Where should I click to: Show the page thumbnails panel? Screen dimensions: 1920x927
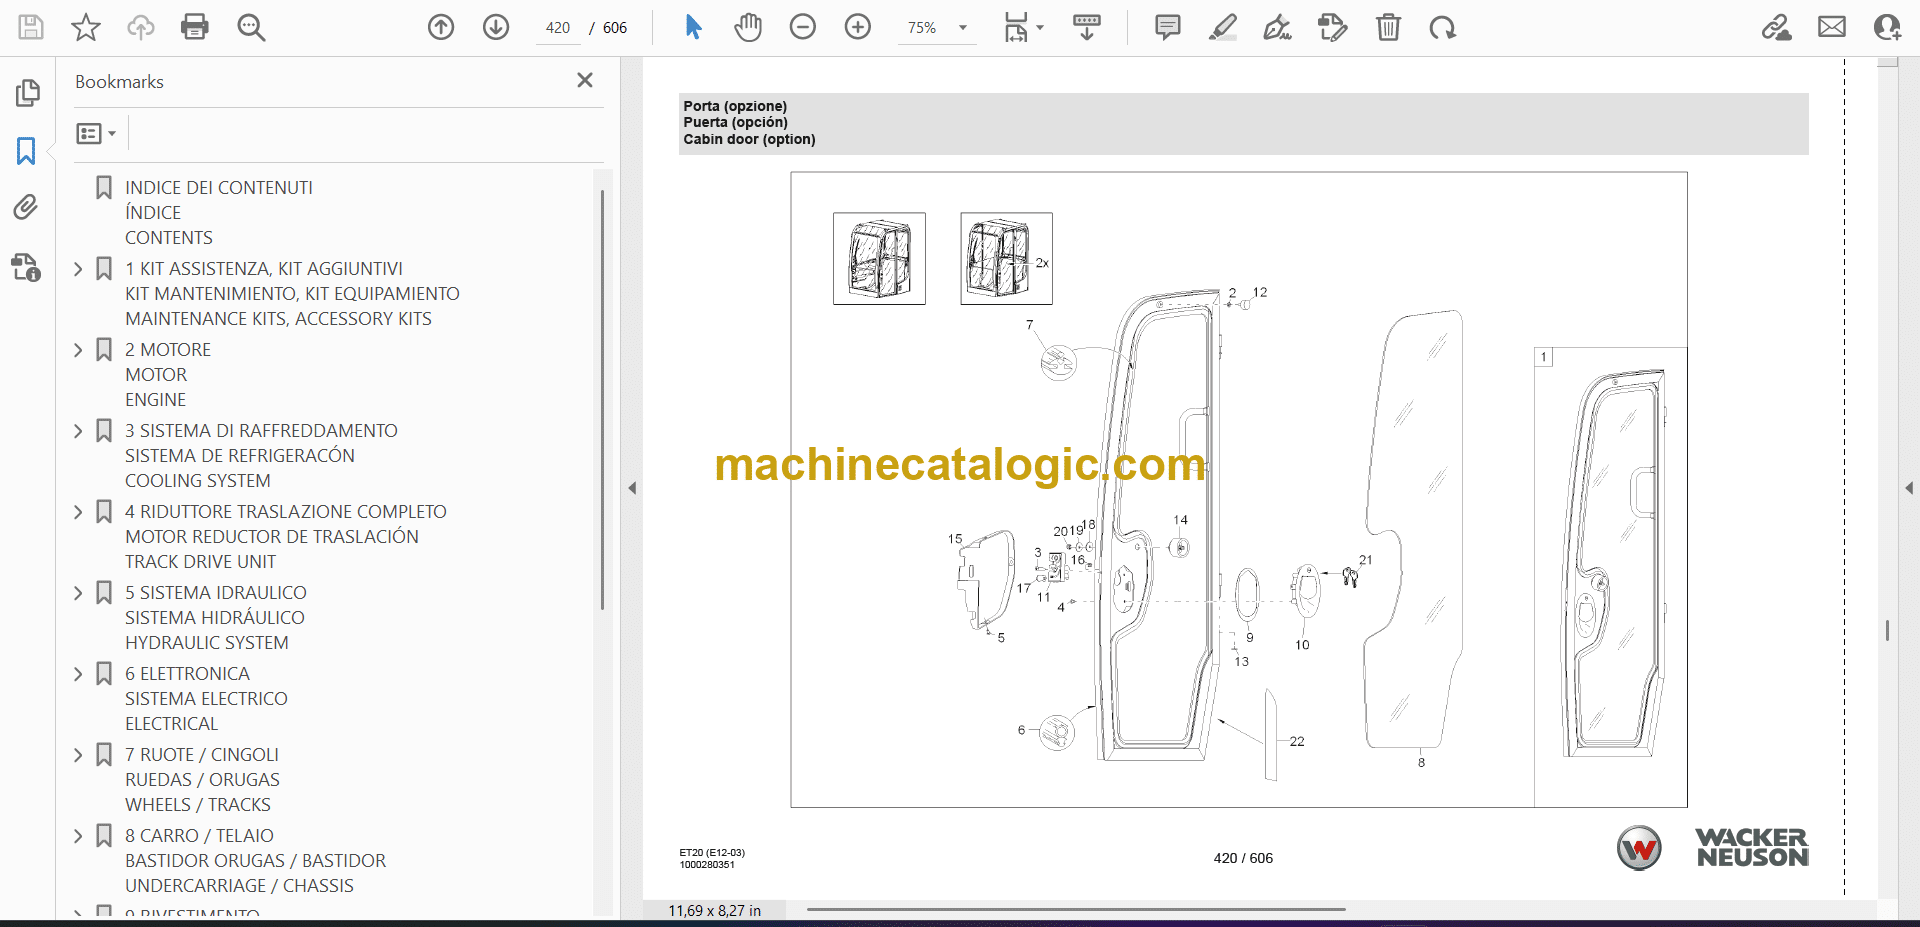pyautogui.click(x=27, y=93)
